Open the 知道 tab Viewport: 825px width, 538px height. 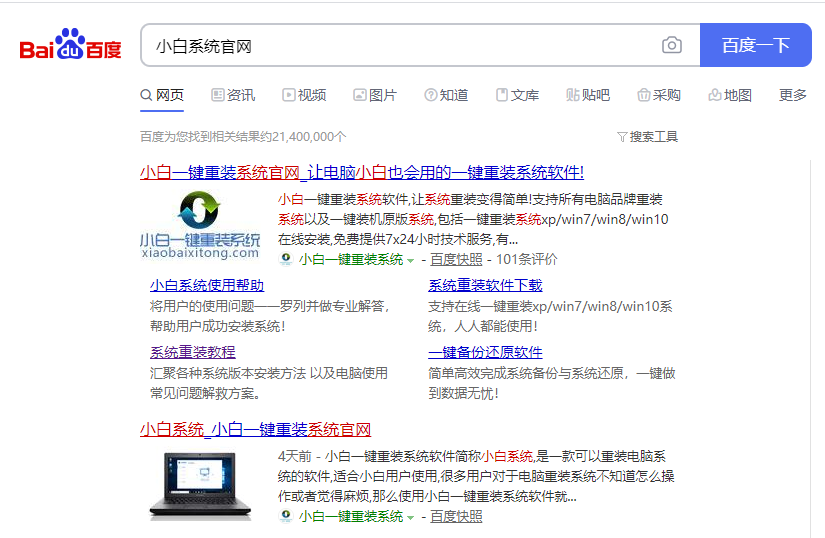tap(446, 95)
